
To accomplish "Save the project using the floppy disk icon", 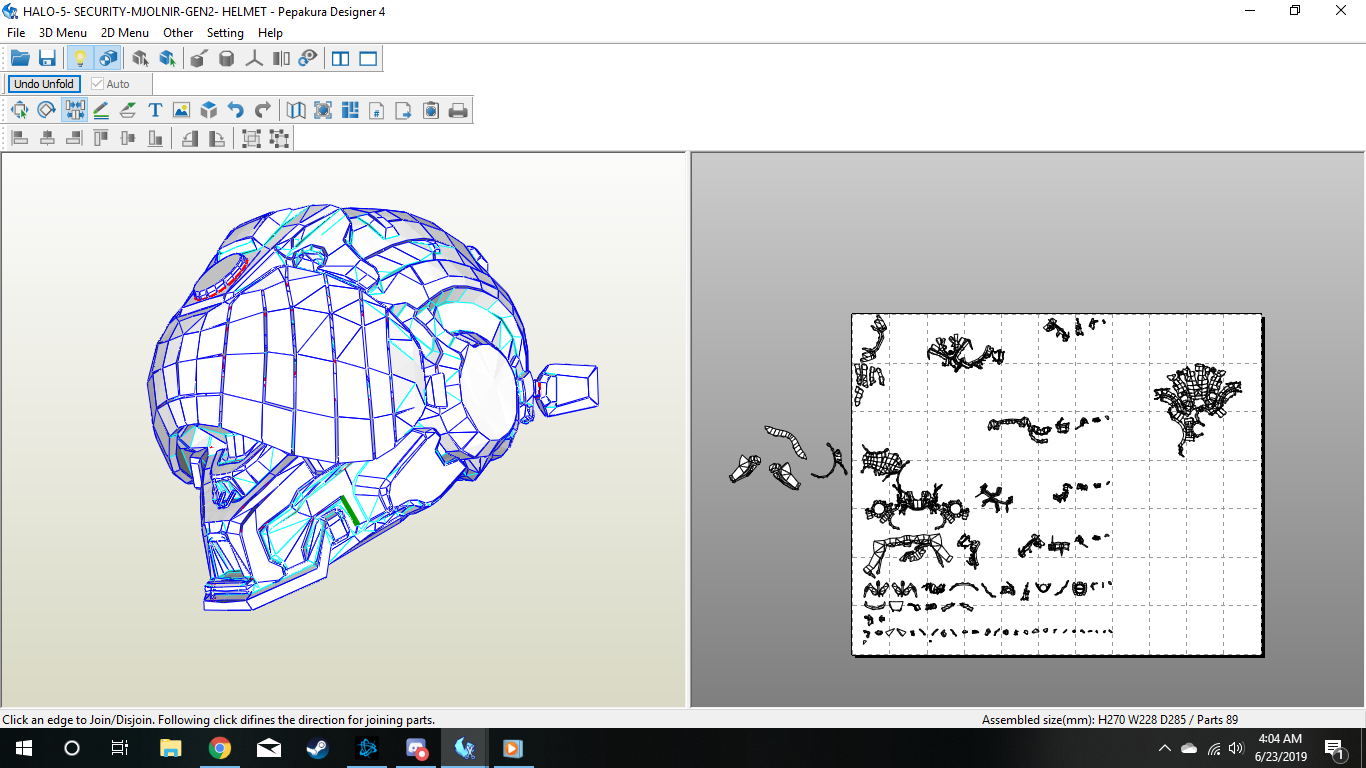I will 47,58.
